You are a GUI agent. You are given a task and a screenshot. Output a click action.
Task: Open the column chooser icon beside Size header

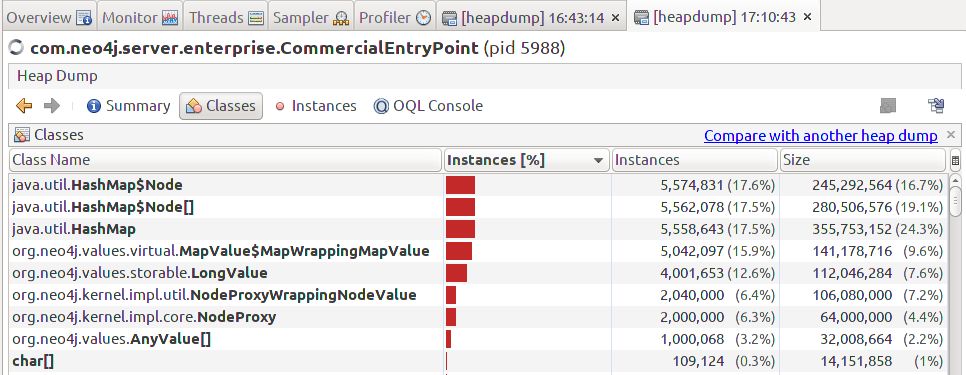(955, 161)
